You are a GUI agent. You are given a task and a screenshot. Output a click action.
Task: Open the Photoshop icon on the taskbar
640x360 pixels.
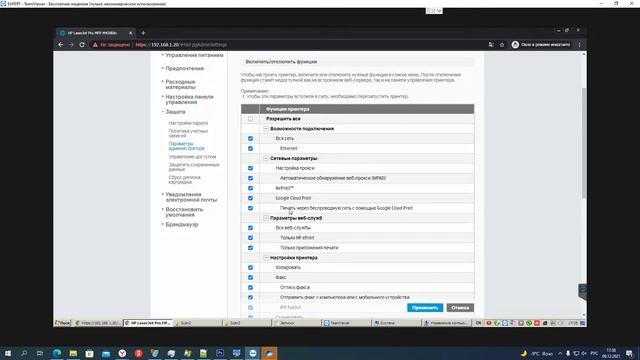click(x=220, y=353)
